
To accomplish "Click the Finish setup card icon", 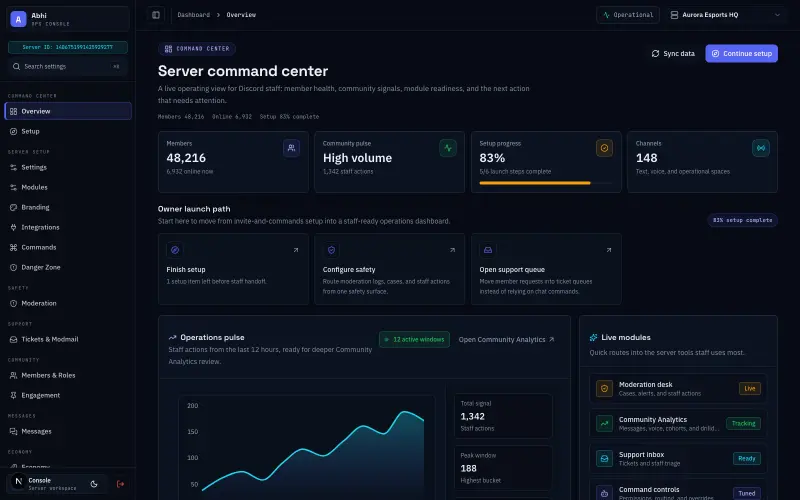I will pyautogui.click(x=175, y=250).
